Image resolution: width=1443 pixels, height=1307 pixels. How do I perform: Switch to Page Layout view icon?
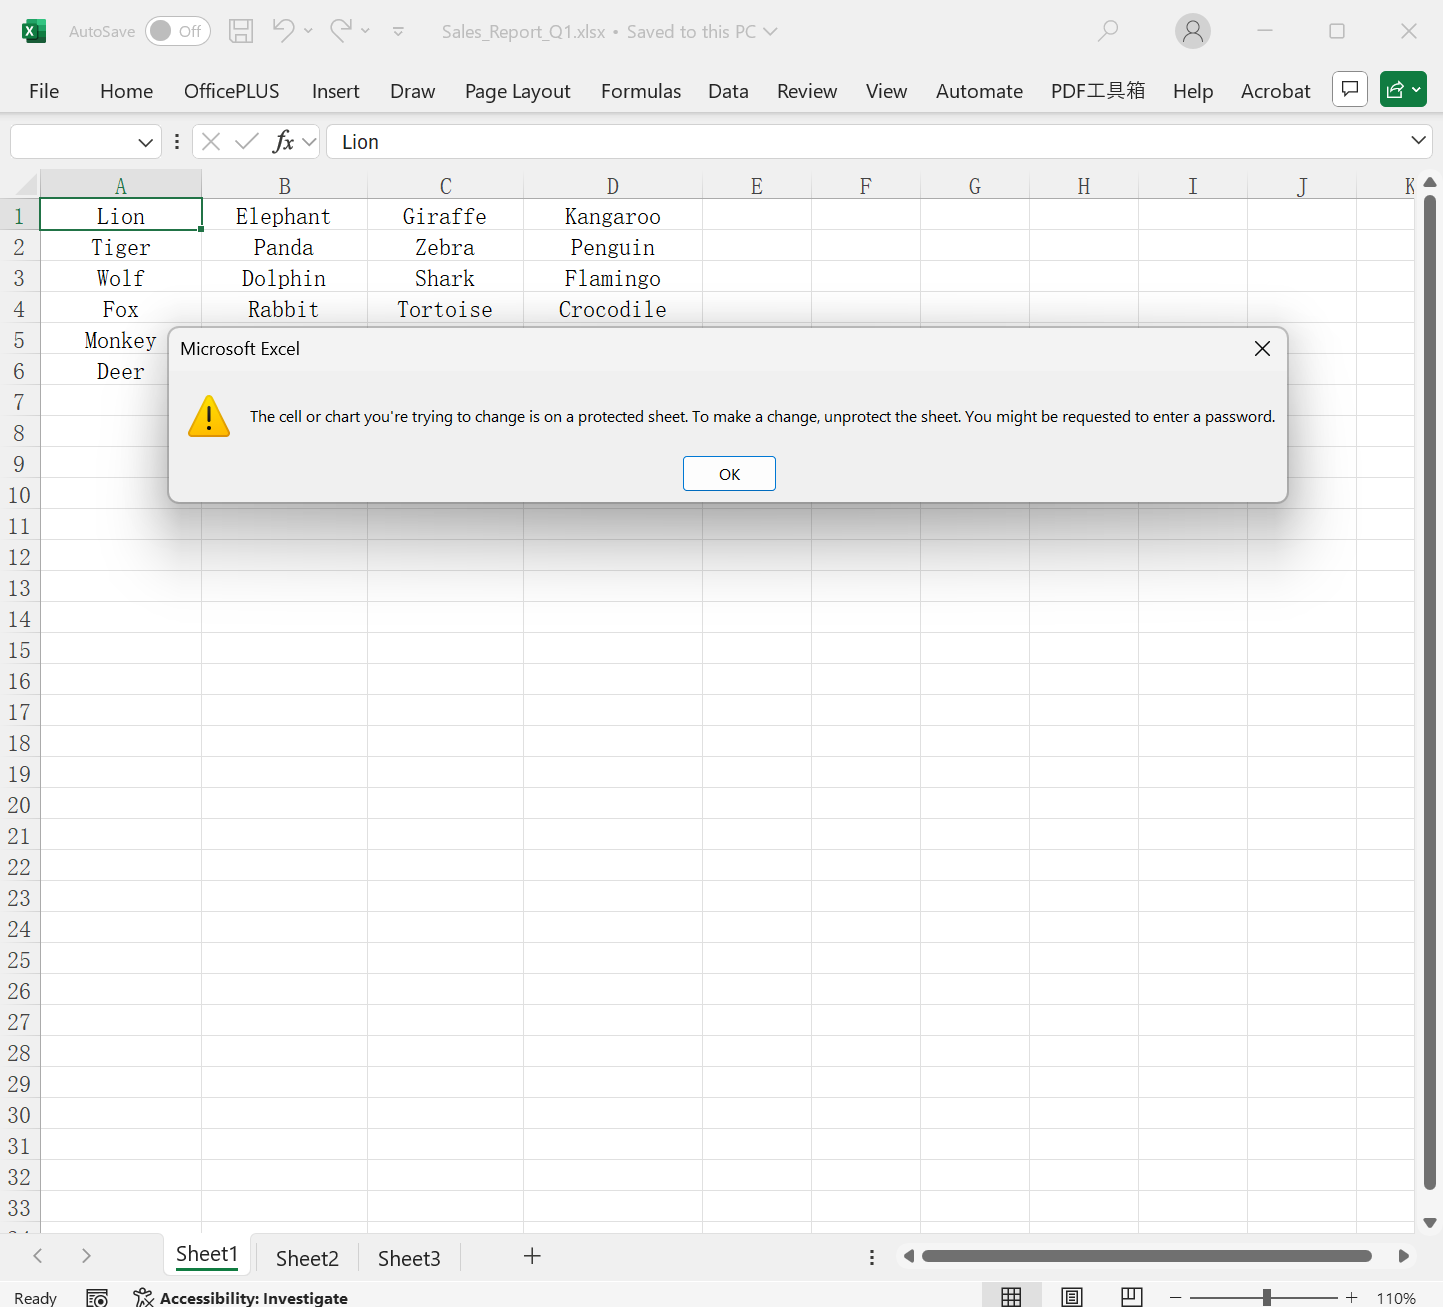1072,1297
